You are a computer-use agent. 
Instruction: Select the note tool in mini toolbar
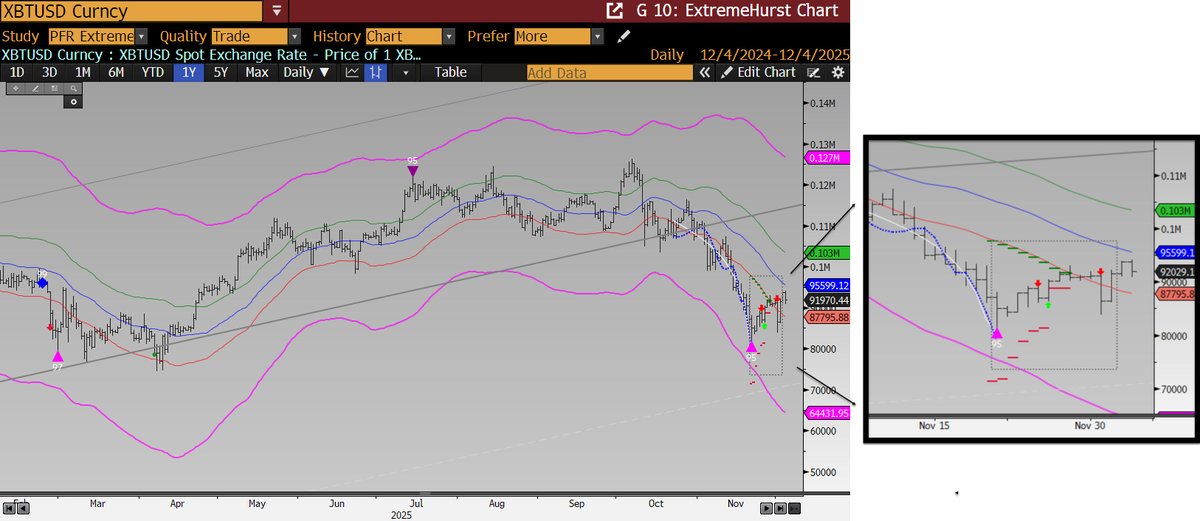[54, 89]
